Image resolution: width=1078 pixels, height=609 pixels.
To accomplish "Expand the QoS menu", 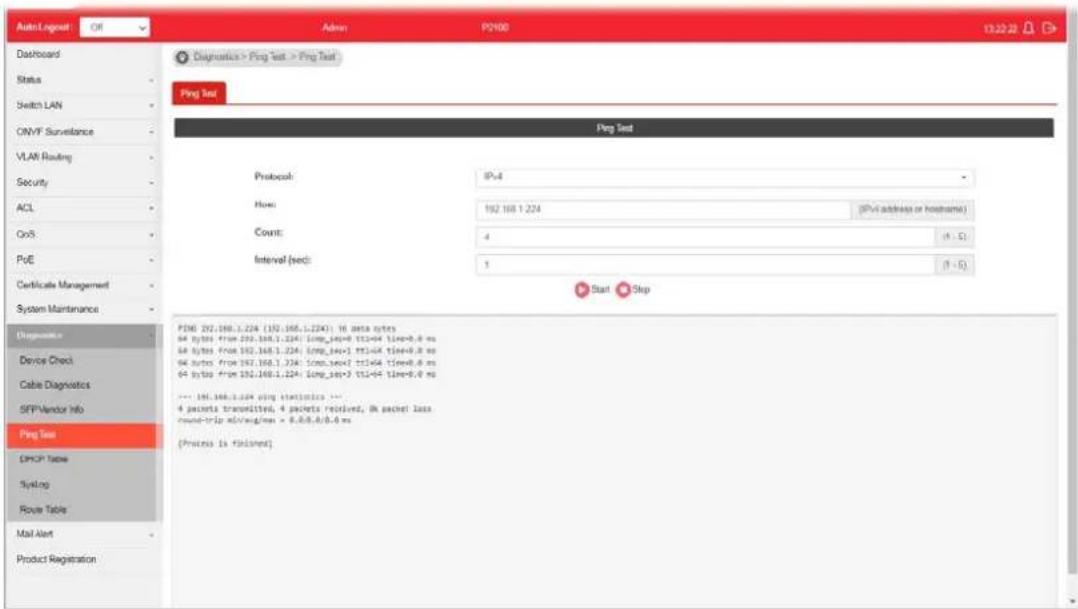I will click(x=82, y=234).
